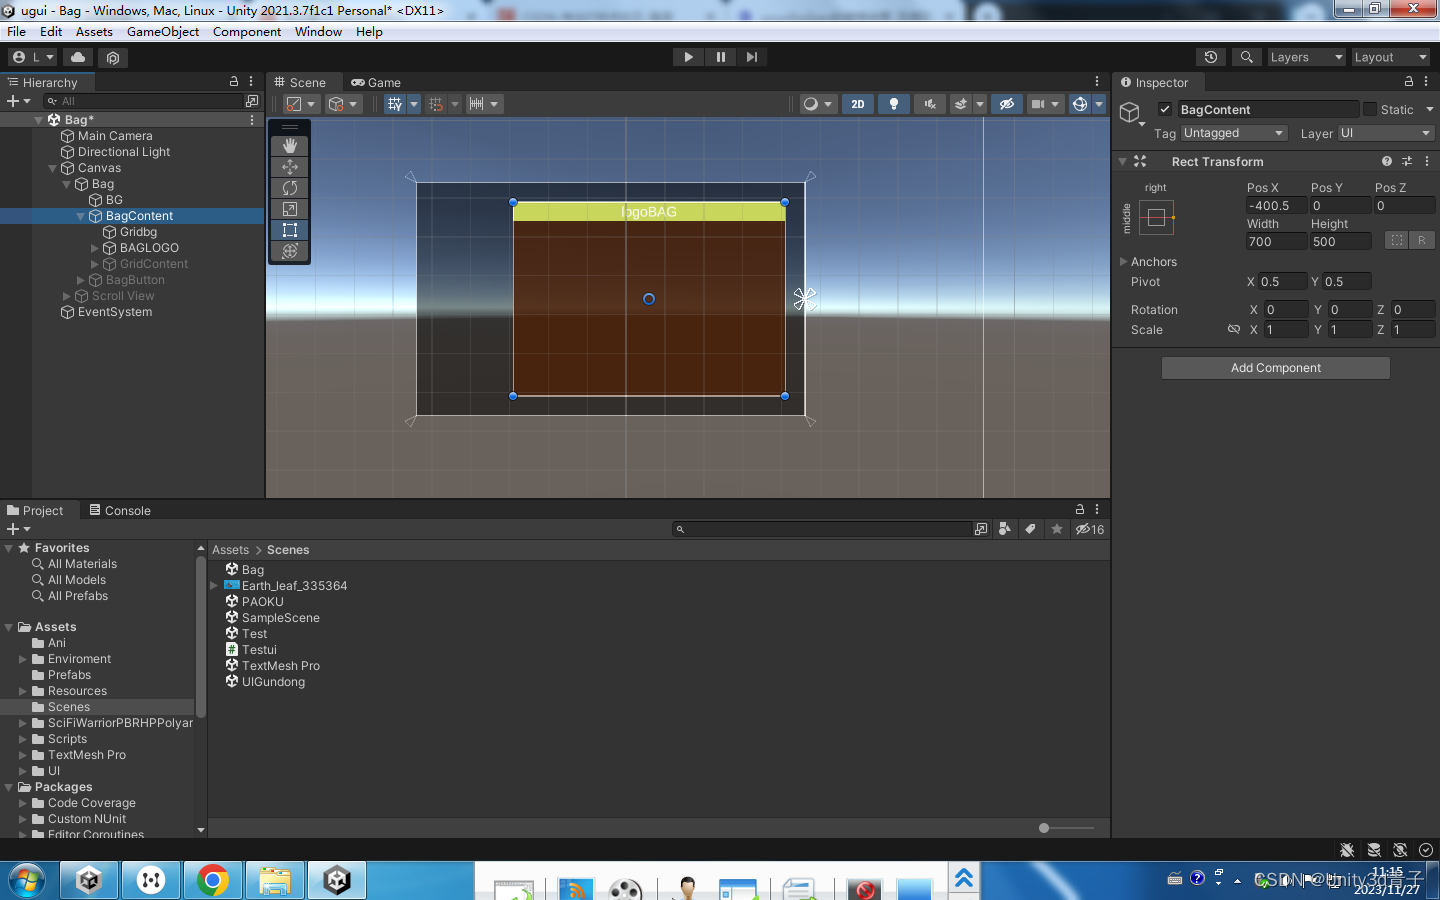The width and height of the screenshot is (1440, 900).
Task: Click the Add Component button
Action: 1276,368
